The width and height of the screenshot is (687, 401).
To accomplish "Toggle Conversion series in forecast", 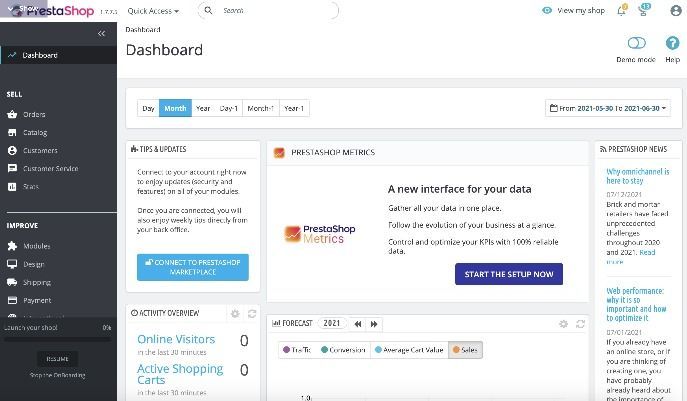I will pyautogui.click(x=343, y=350).
